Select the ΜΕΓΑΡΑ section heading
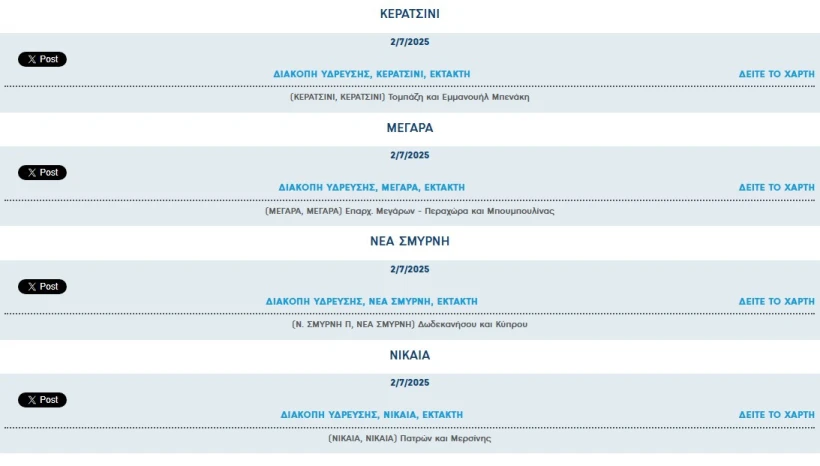820x466 pixels. (x=410, y=128)
